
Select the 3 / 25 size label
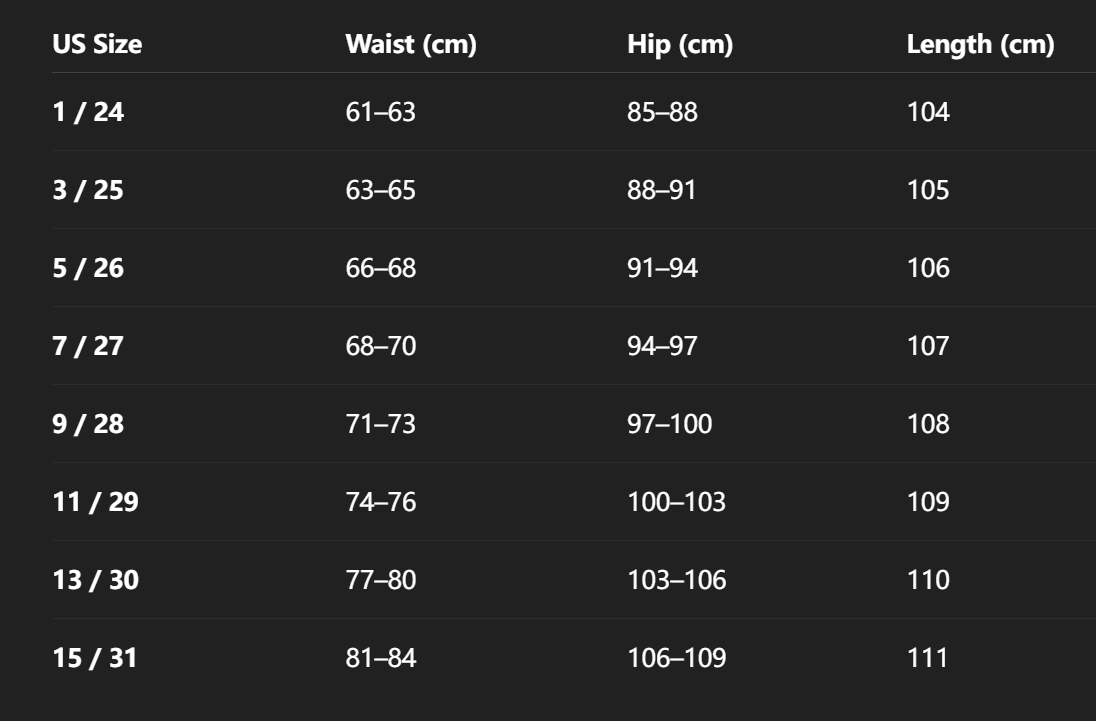point(88,190)
